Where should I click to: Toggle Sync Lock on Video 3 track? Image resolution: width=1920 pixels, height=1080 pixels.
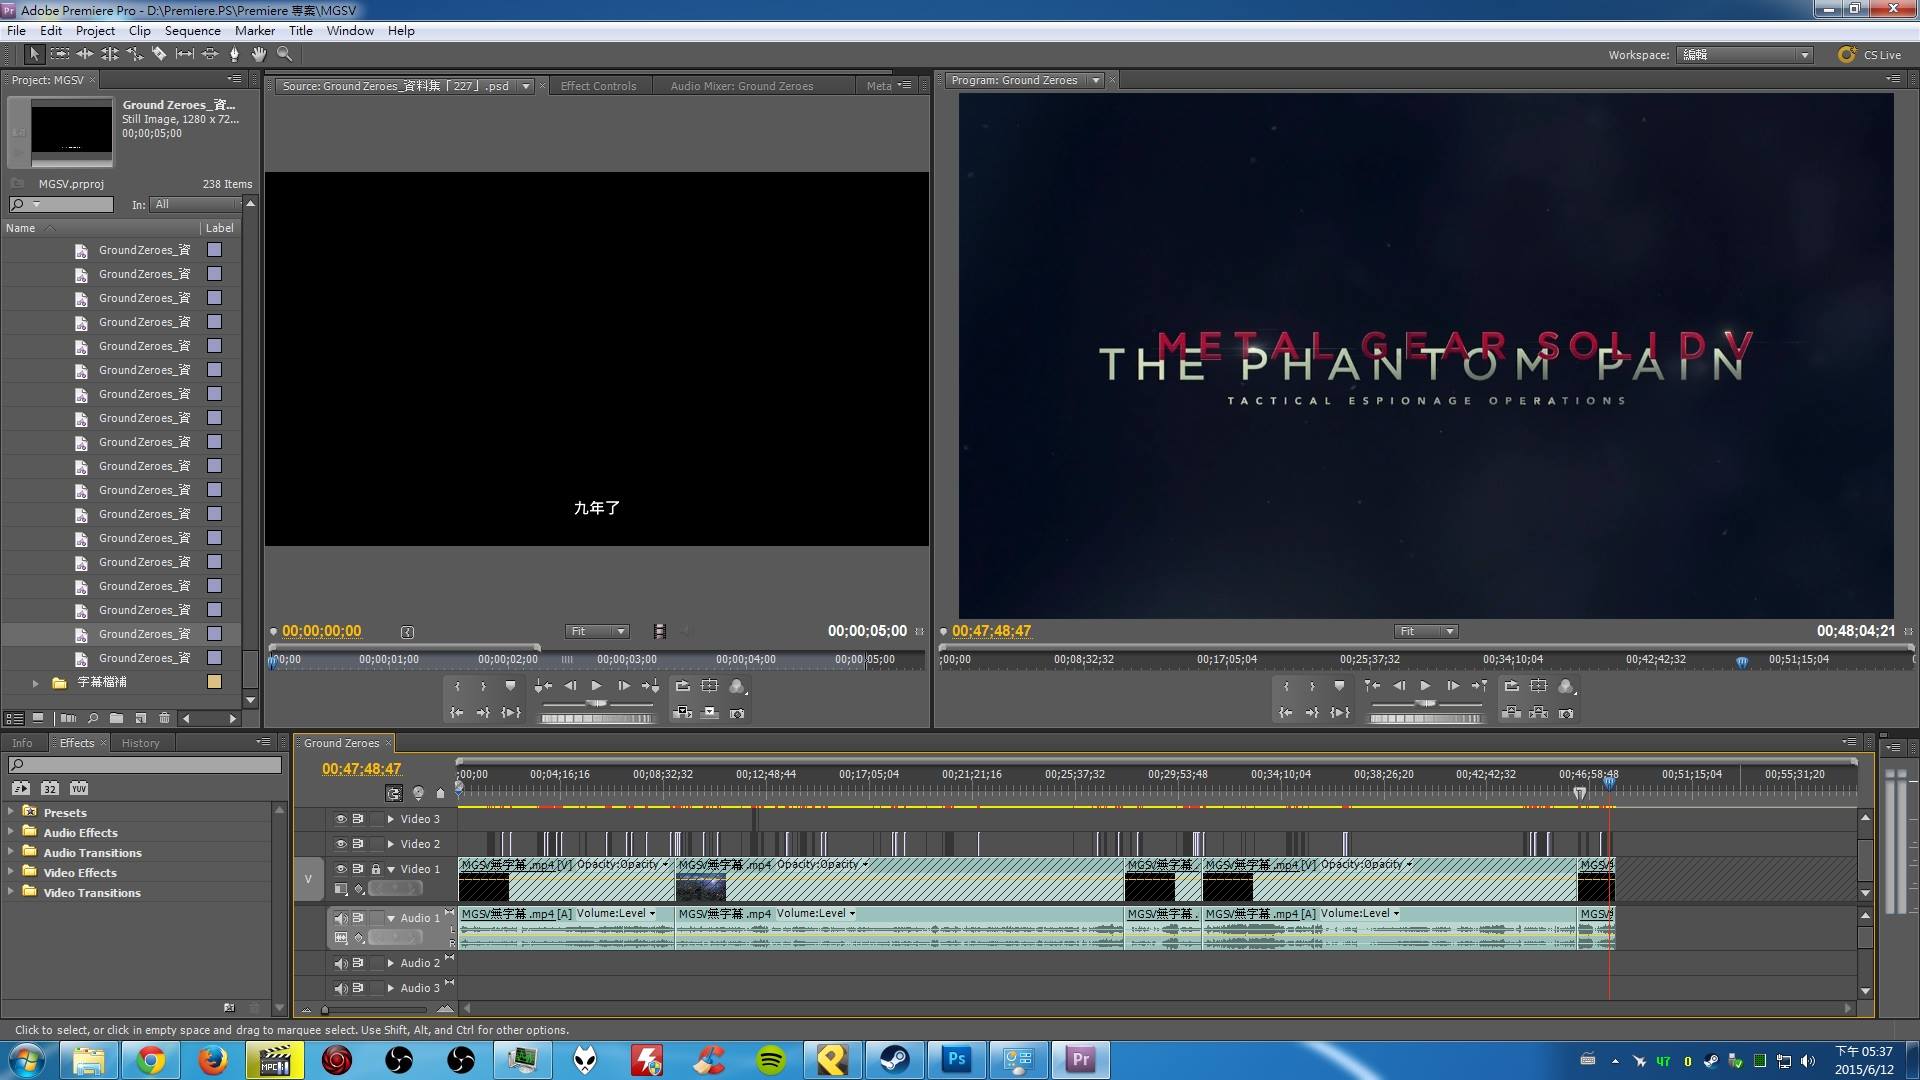[358, 819]
